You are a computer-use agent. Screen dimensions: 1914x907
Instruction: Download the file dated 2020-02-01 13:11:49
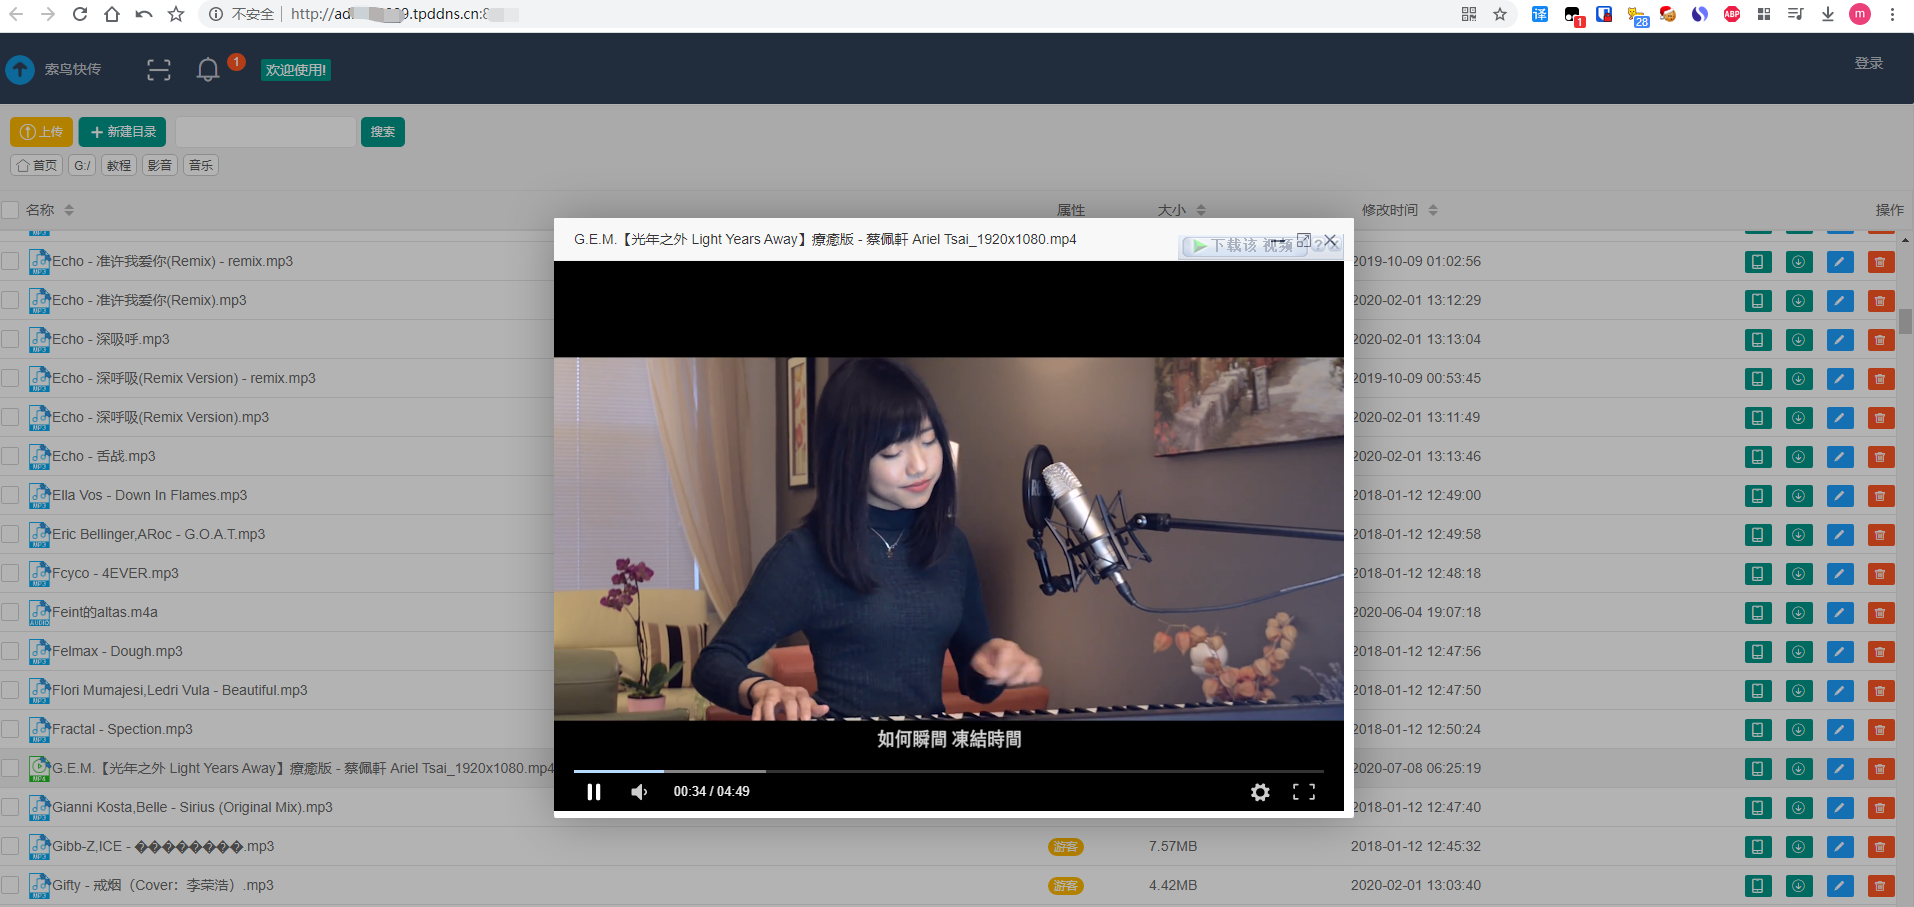[x=1799, y=418]
